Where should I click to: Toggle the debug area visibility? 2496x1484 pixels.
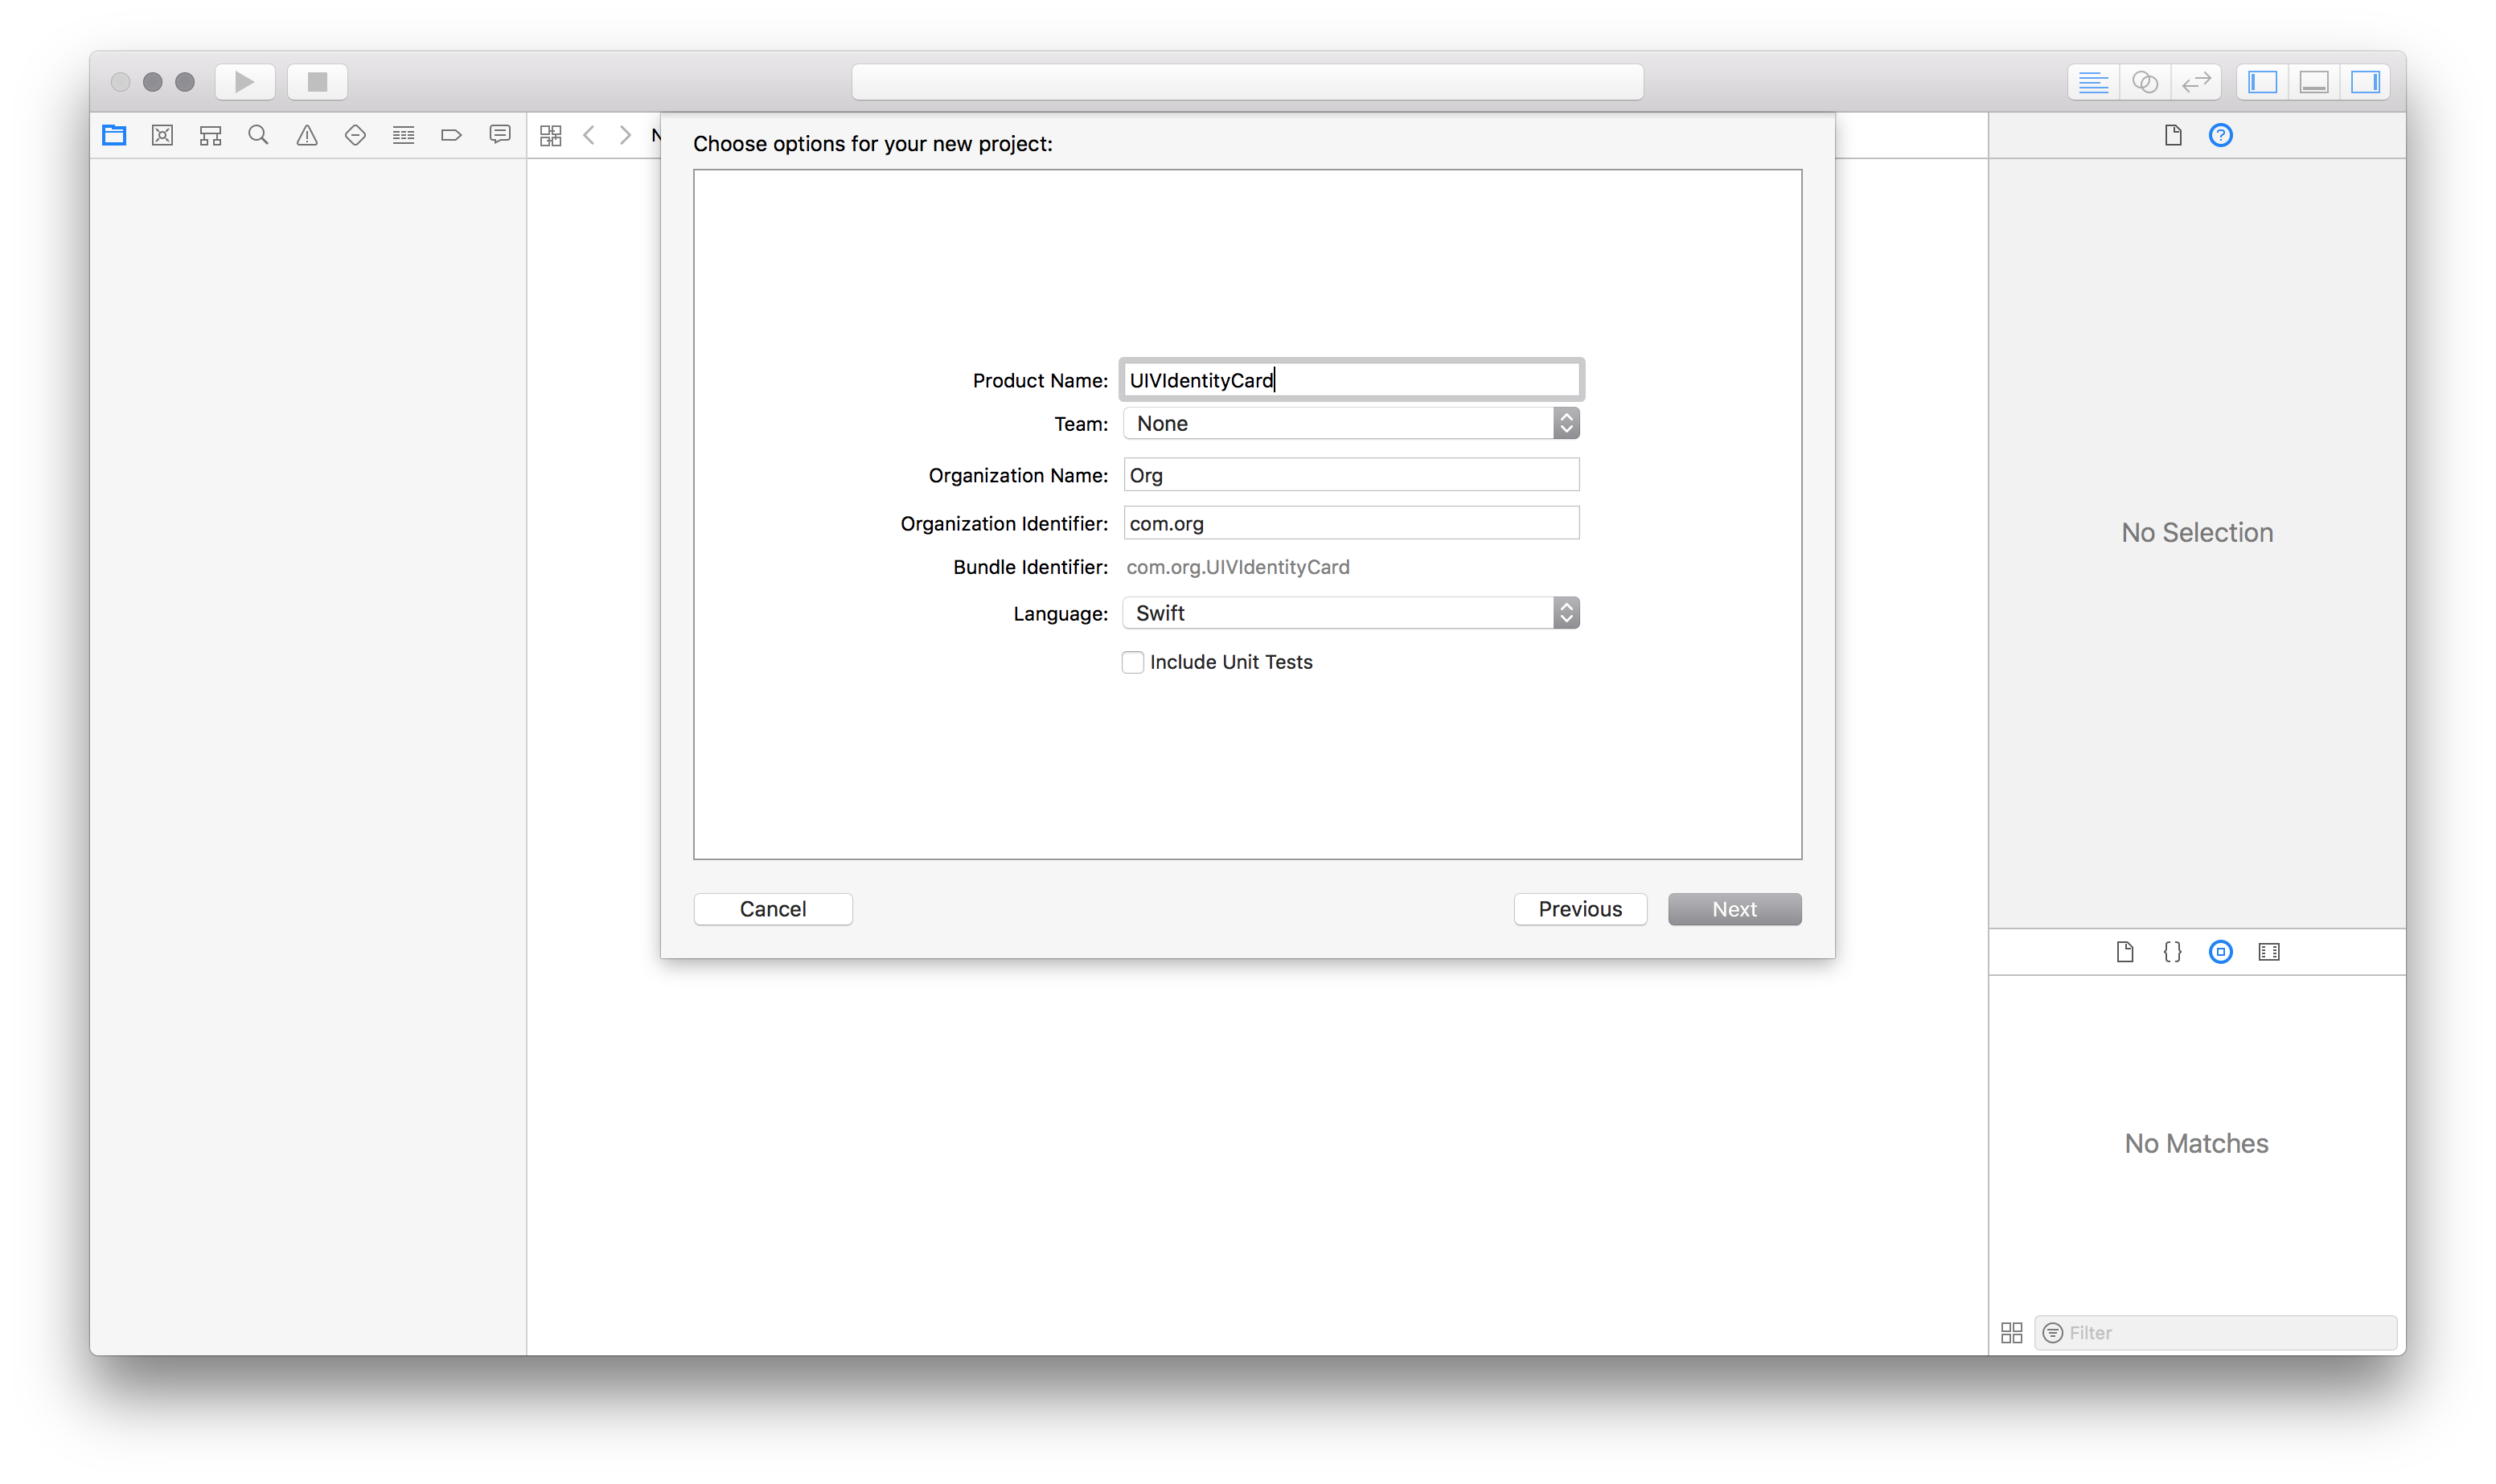[2313, 82]
